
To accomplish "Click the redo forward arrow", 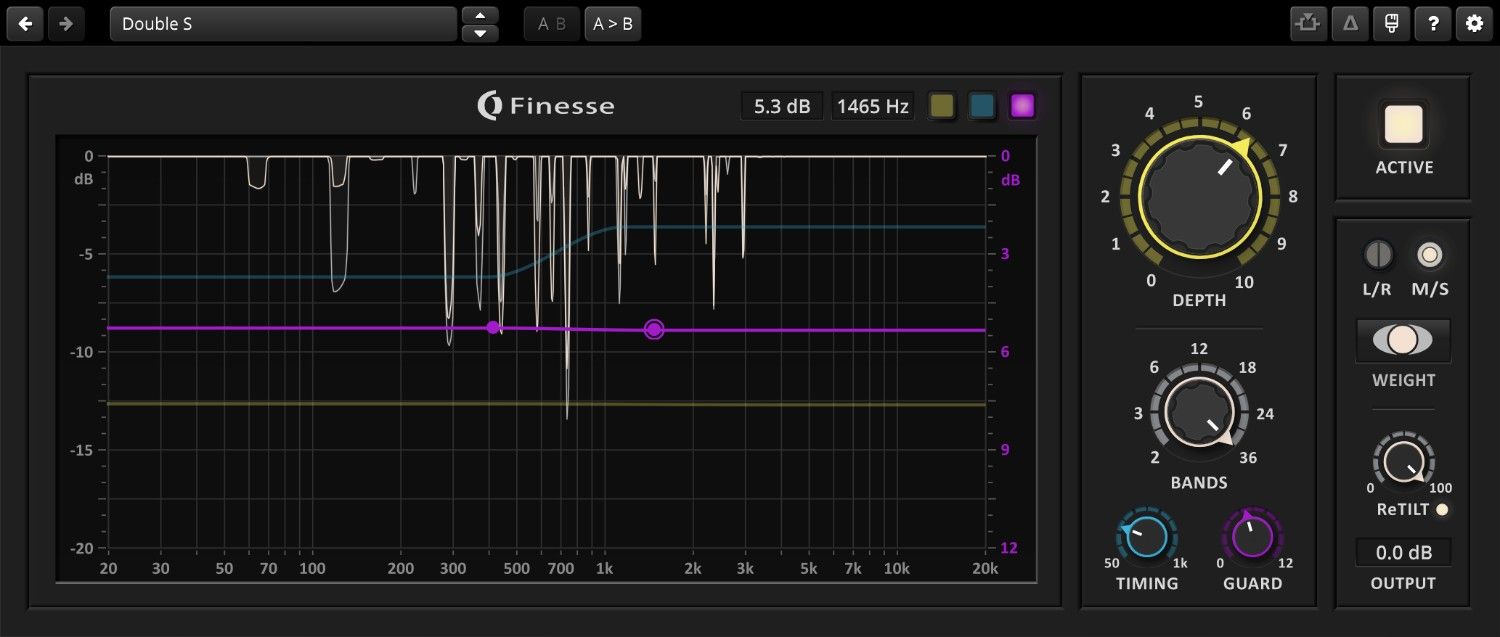I will 66,24.
